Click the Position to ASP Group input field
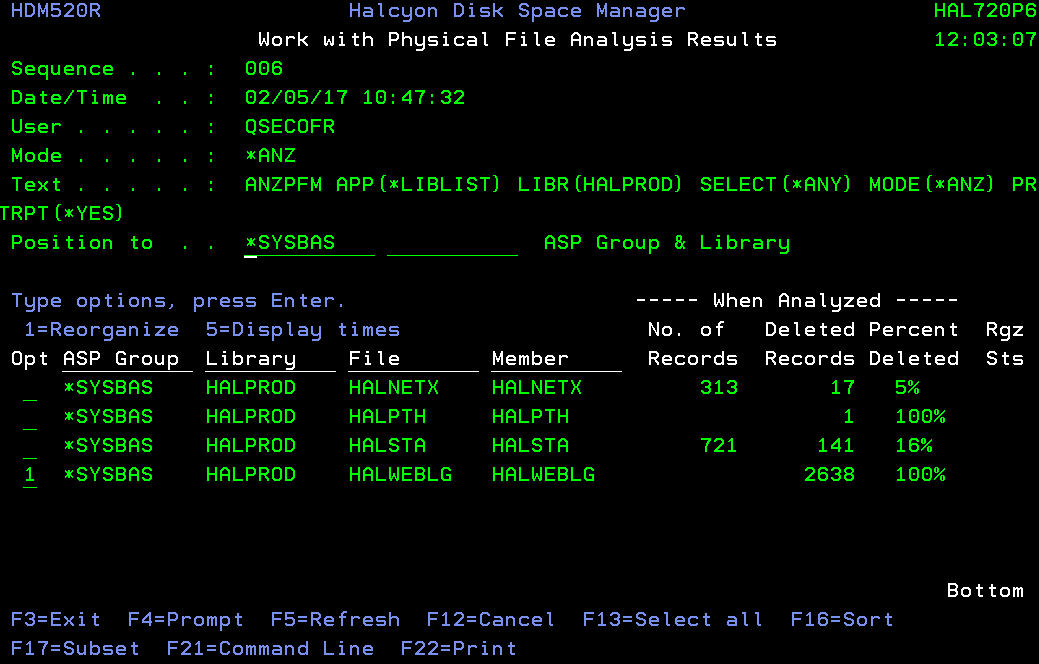 click(309, 243)
